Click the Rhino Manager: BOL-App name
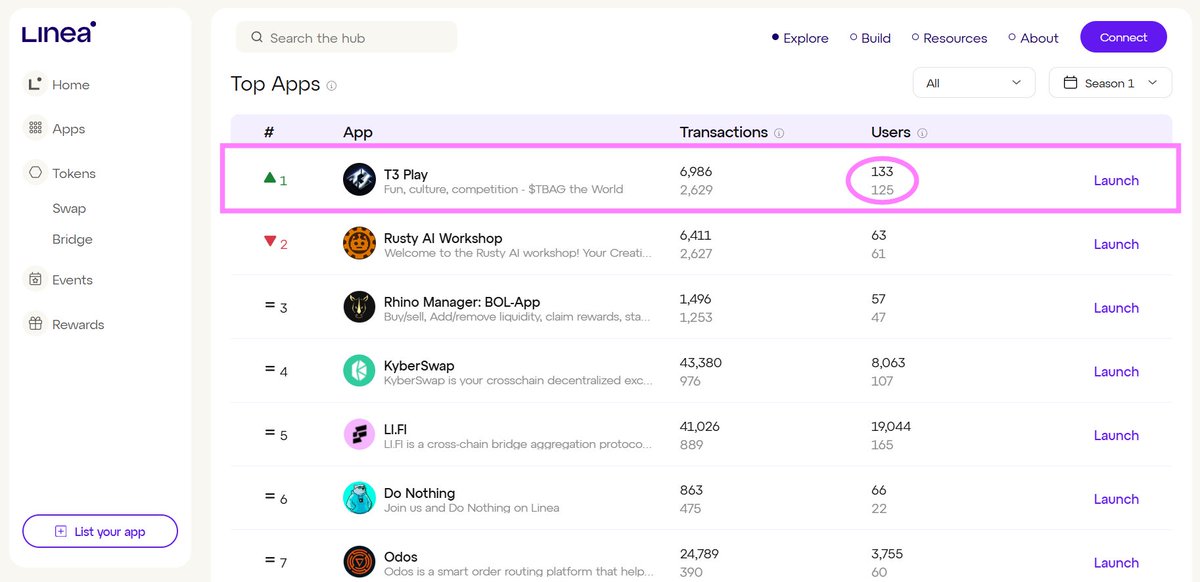This screenshot has height=582, width=1200. point(462,302)
